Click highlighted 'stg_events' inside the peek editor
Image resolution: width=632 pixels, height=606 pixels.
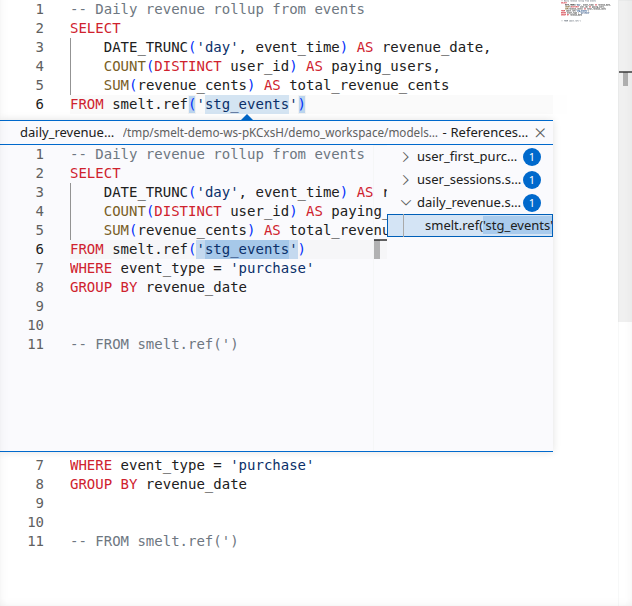[x=247, y=249]
